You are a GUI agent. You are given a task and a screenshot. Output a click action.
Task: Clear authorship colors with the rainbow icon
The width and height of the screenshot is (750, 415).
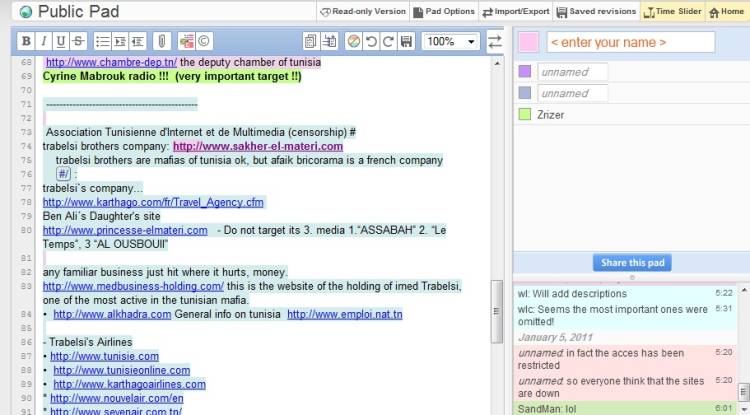[x=353, y=42]
